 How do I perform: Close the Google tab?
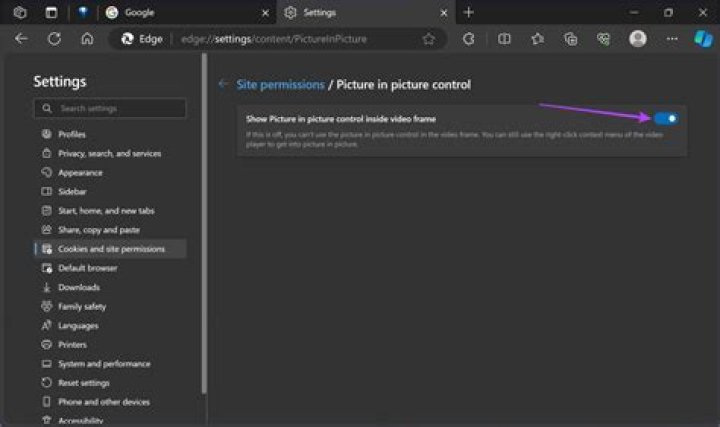point(265,13)
